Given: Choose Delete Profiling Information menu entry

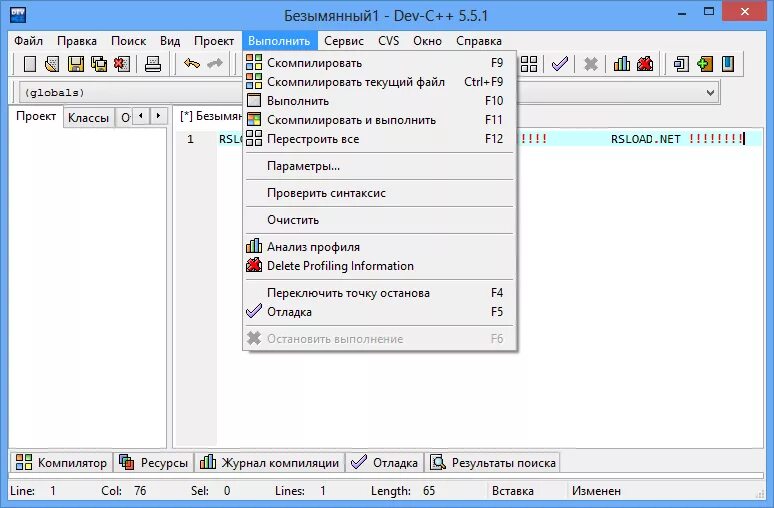Looking at the screenshot, I should tap(380, 266).
